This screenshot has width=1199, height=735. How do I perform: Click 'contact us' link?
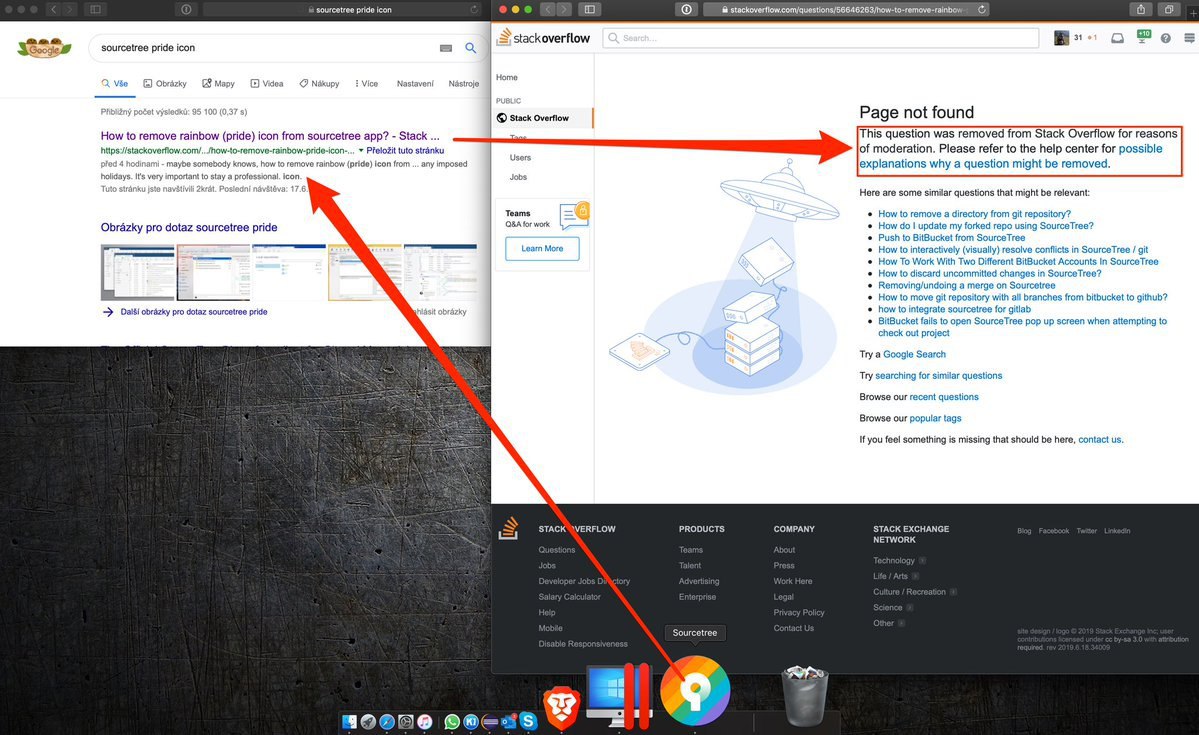pyautogui.click(x=1100, y=440)
